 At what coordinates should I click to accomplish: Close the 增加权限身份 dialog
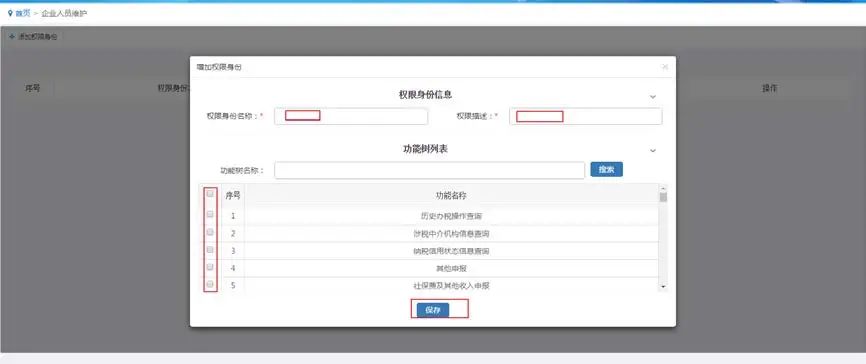[665, 67]
